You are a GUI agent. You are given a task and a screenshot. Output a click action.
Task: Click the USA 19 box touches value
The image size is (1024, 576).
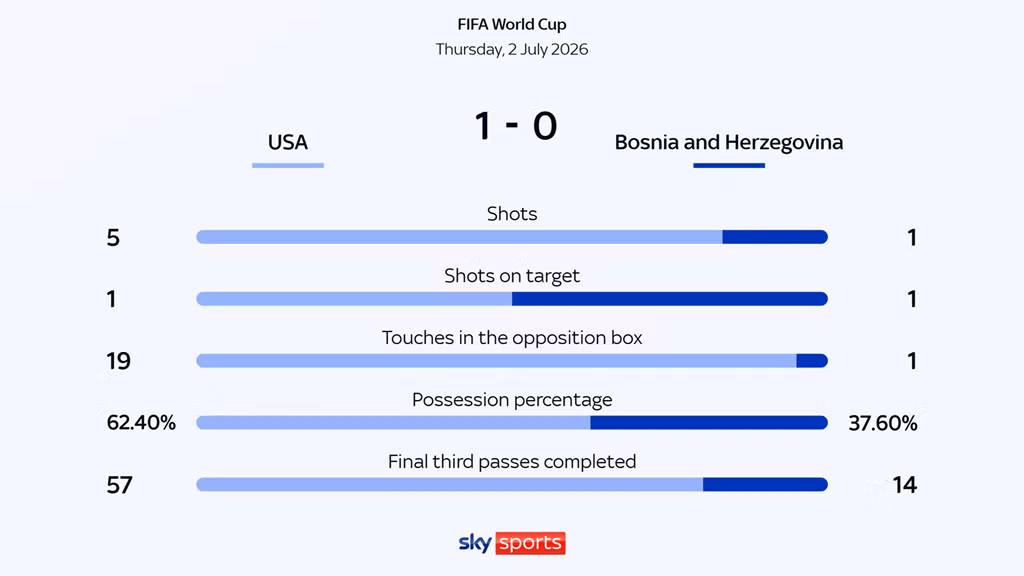click(119, 361)
